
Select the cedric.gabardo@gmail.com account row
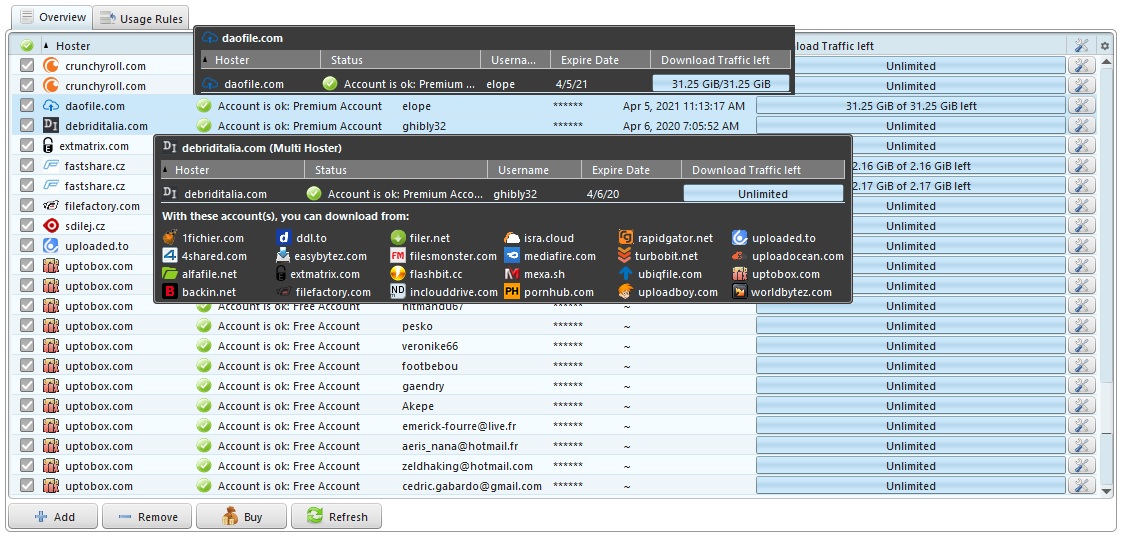pyautogui.click(x=552, y=486)
